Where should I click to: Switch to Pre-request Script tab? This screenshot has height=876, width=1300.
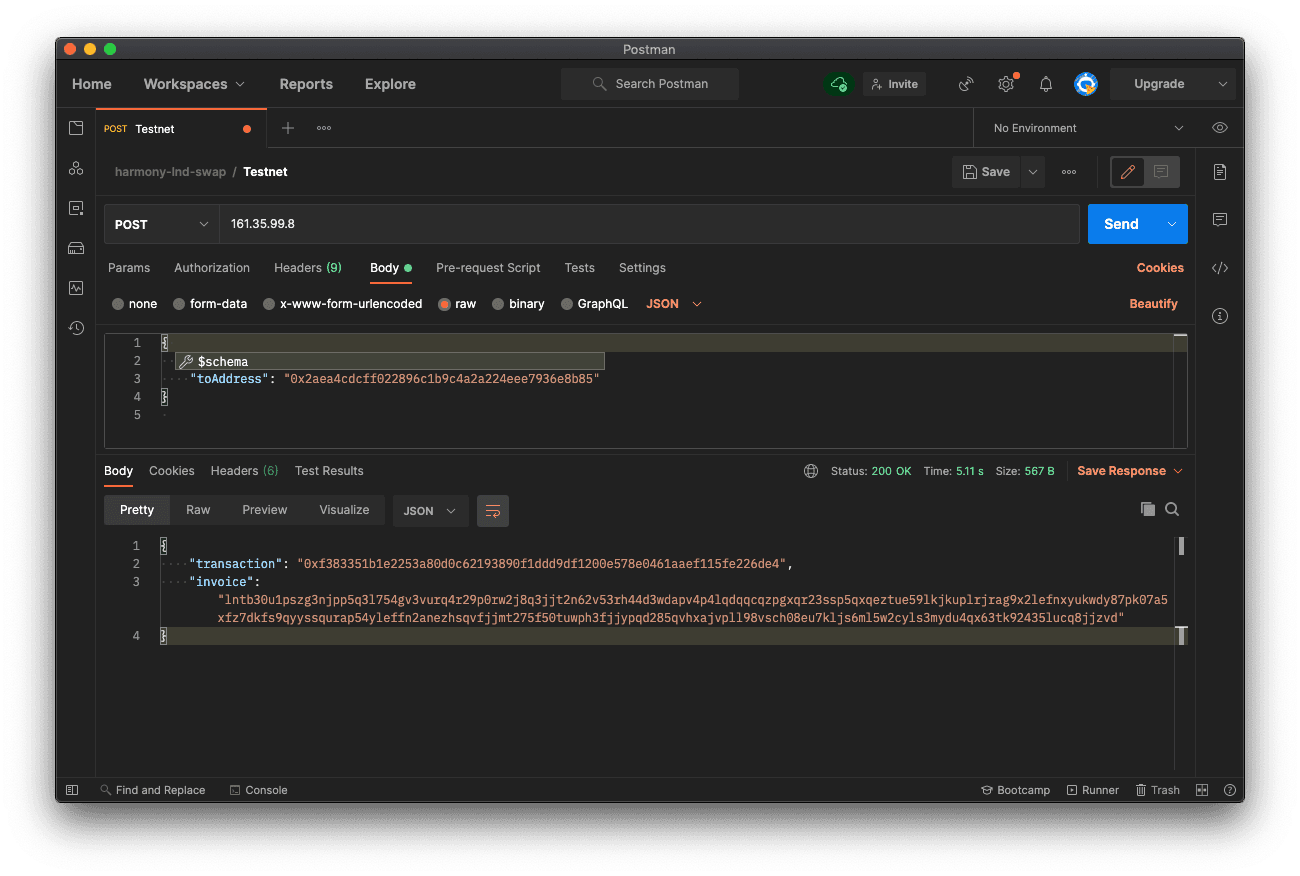488,268
